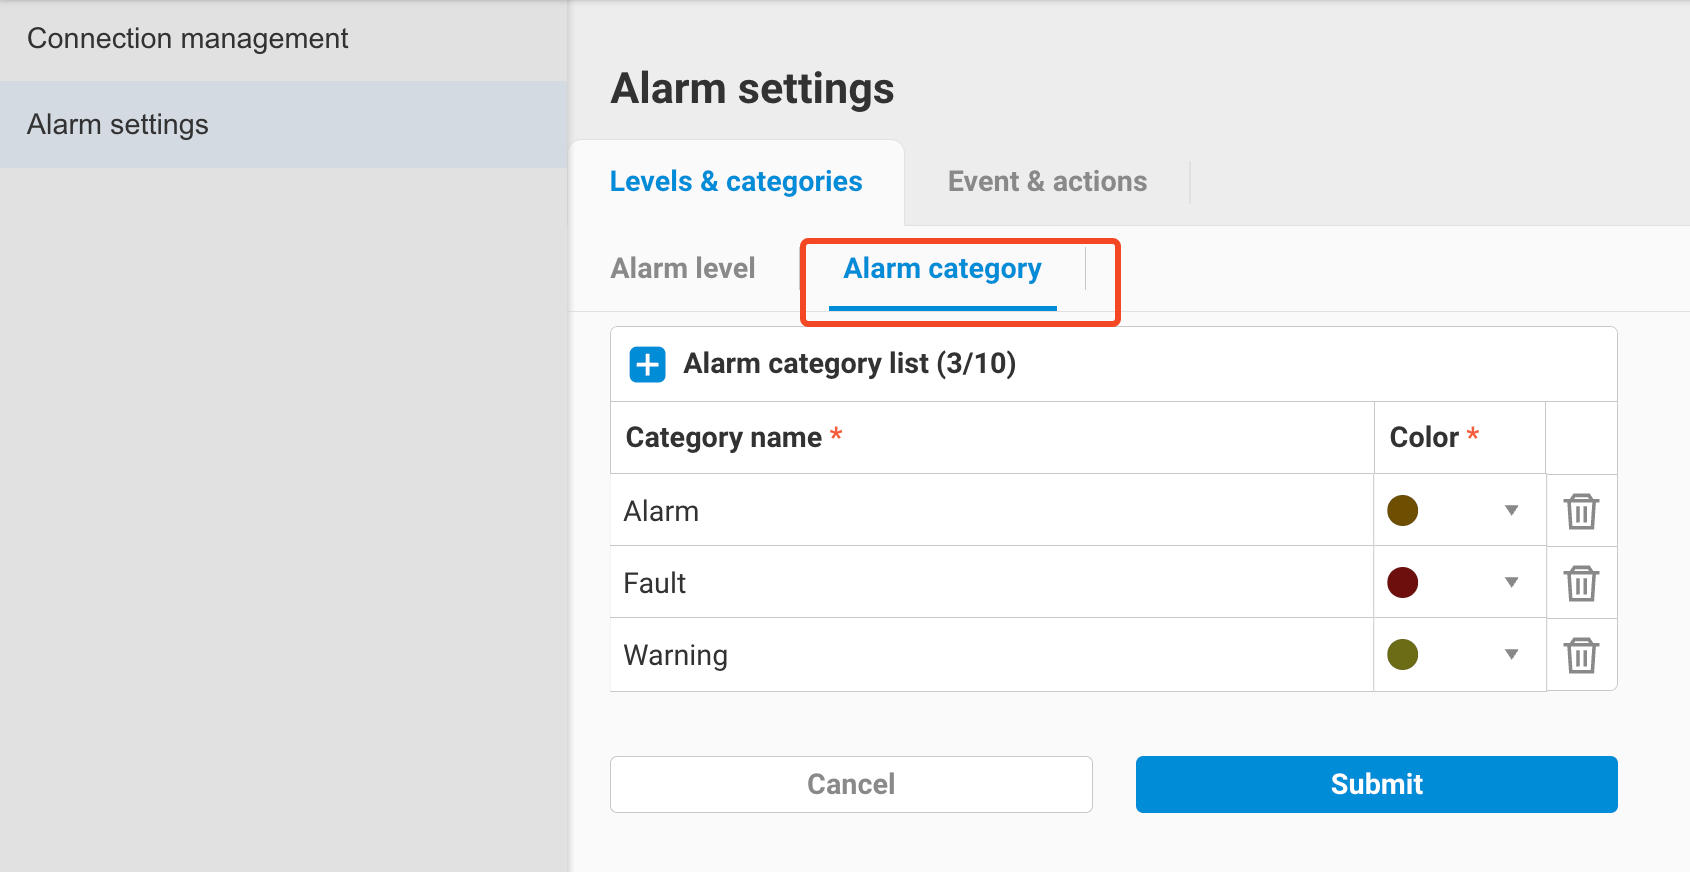
Task: Click the olive color swatch for Alarm
Action: 1402,510
